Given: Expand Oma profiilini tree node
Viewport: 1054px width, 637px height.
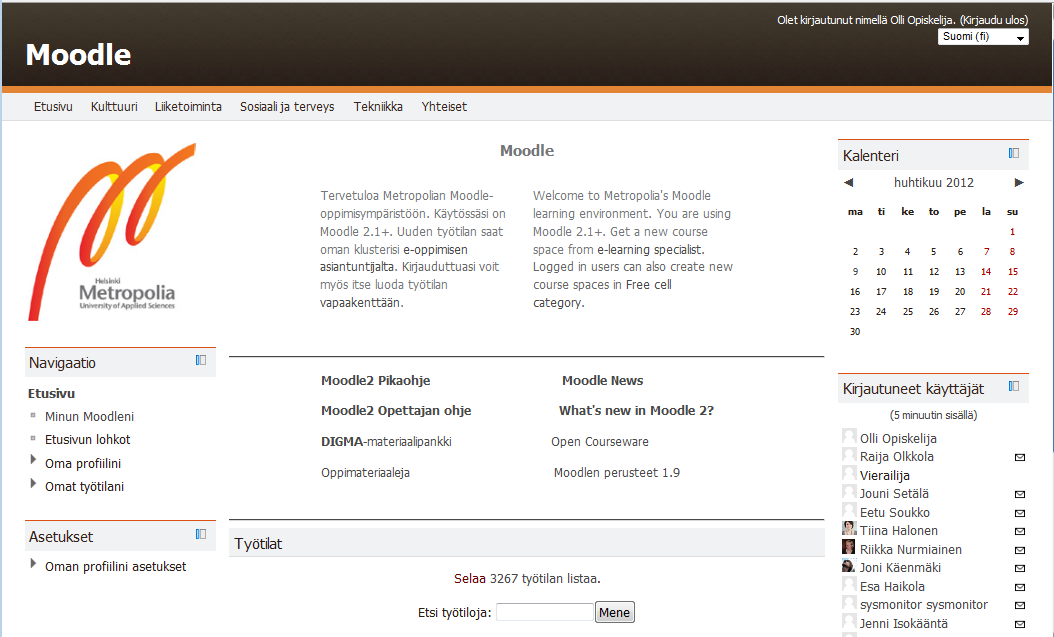Looking at the screenshot, I should point(33,460).
